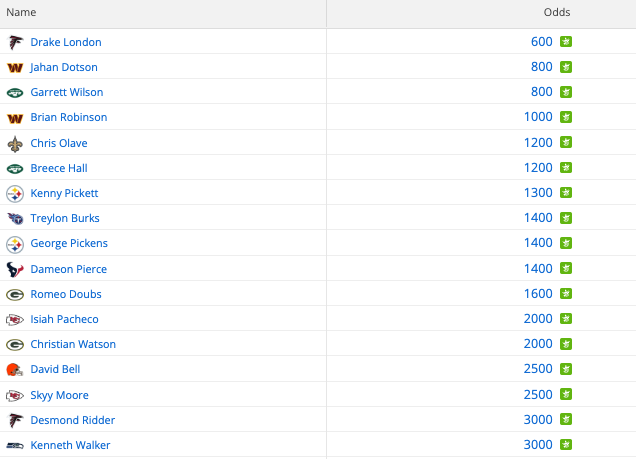Click the Steelers logo beside Kenny Pickett
Viewport: 636px width, 459px height.
(x=15, y=194)
